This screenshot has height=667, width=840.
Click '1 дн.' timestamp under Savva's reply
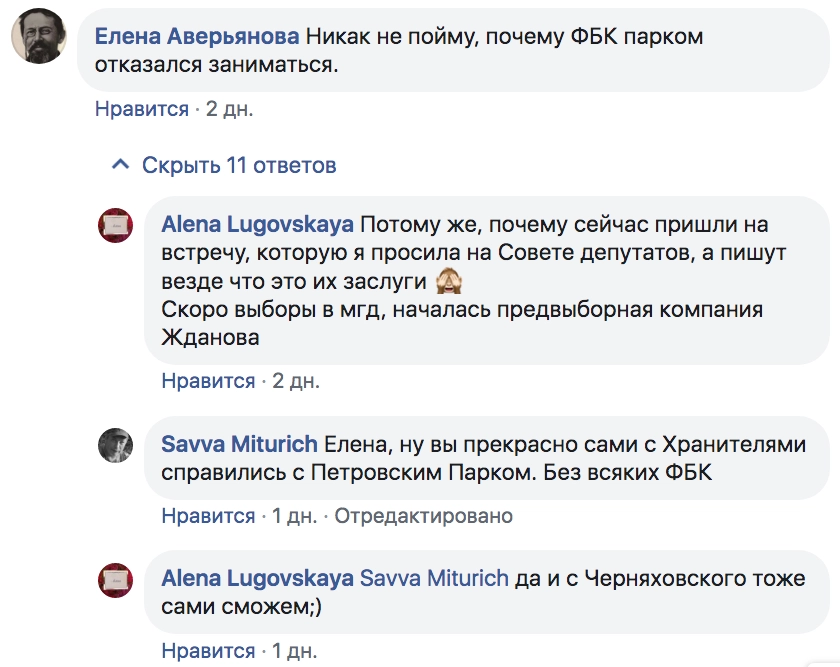[294, 516]
